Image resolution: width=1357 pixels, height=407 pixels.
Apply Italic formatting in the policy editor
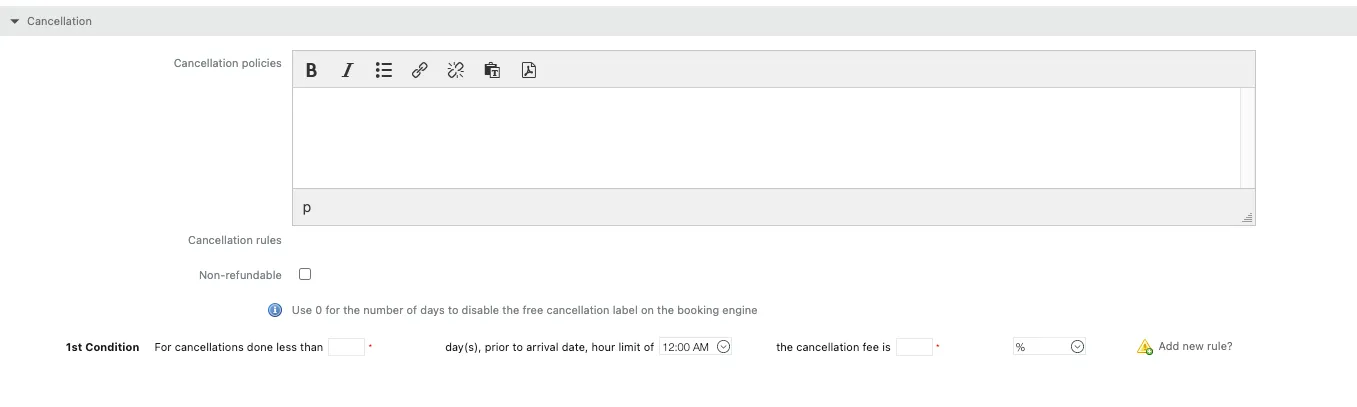[347, 70]
